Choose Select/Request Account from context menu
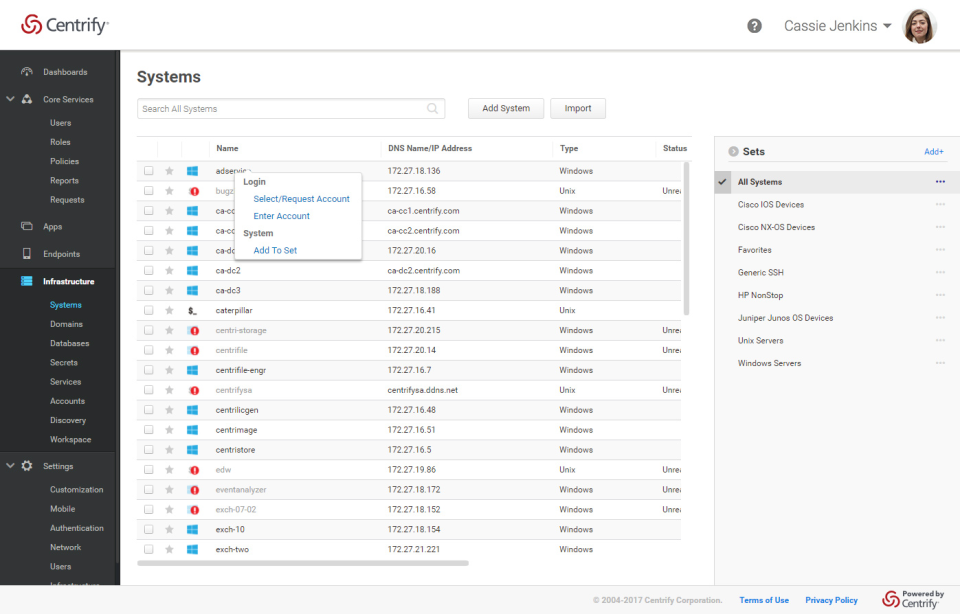 [x=301, y=199]
